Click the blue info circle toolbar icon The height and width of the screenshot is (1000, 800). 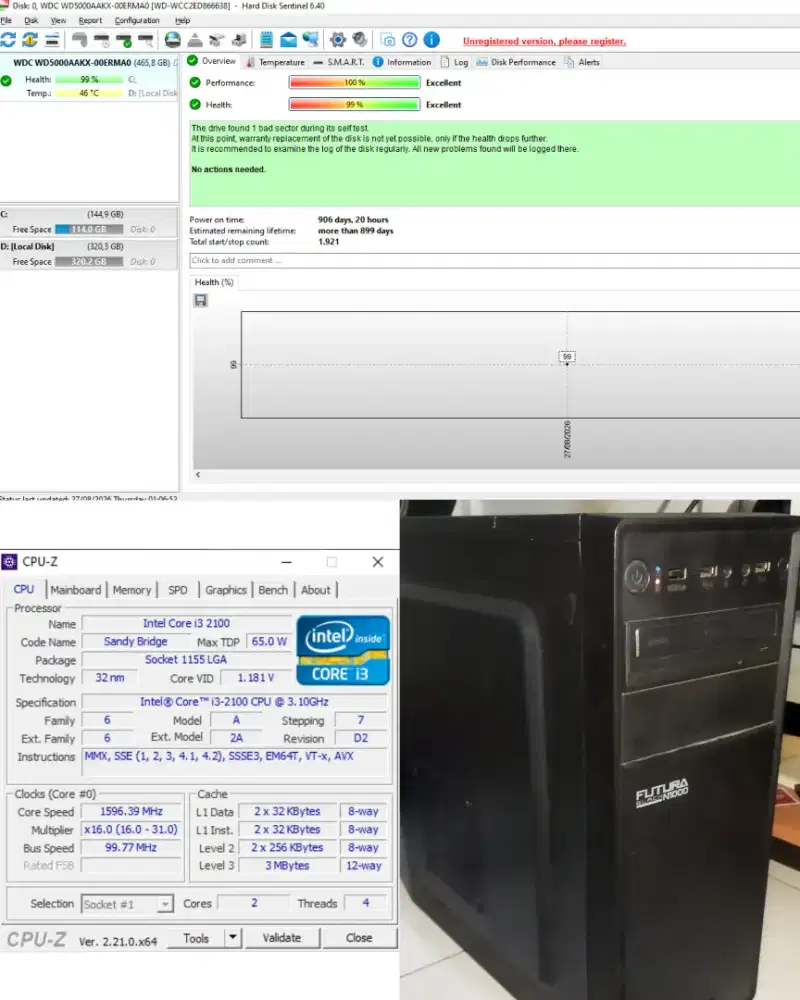coord(432,40)
